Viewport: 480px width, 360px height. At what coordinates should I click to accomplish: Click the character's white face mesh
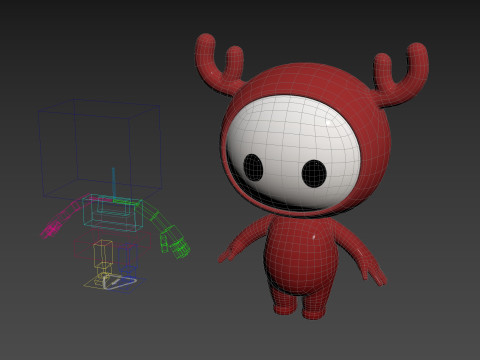click(x=293, y=153)
